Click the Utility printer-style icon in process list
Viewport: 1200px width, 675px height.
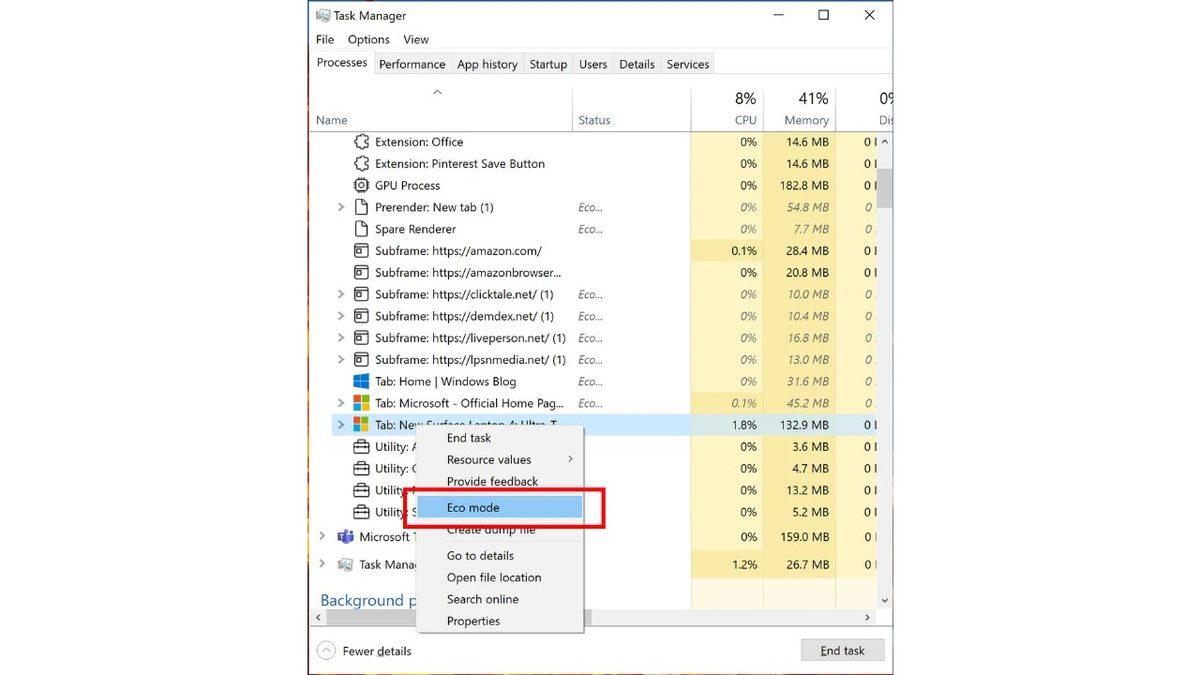click(361, 446)
